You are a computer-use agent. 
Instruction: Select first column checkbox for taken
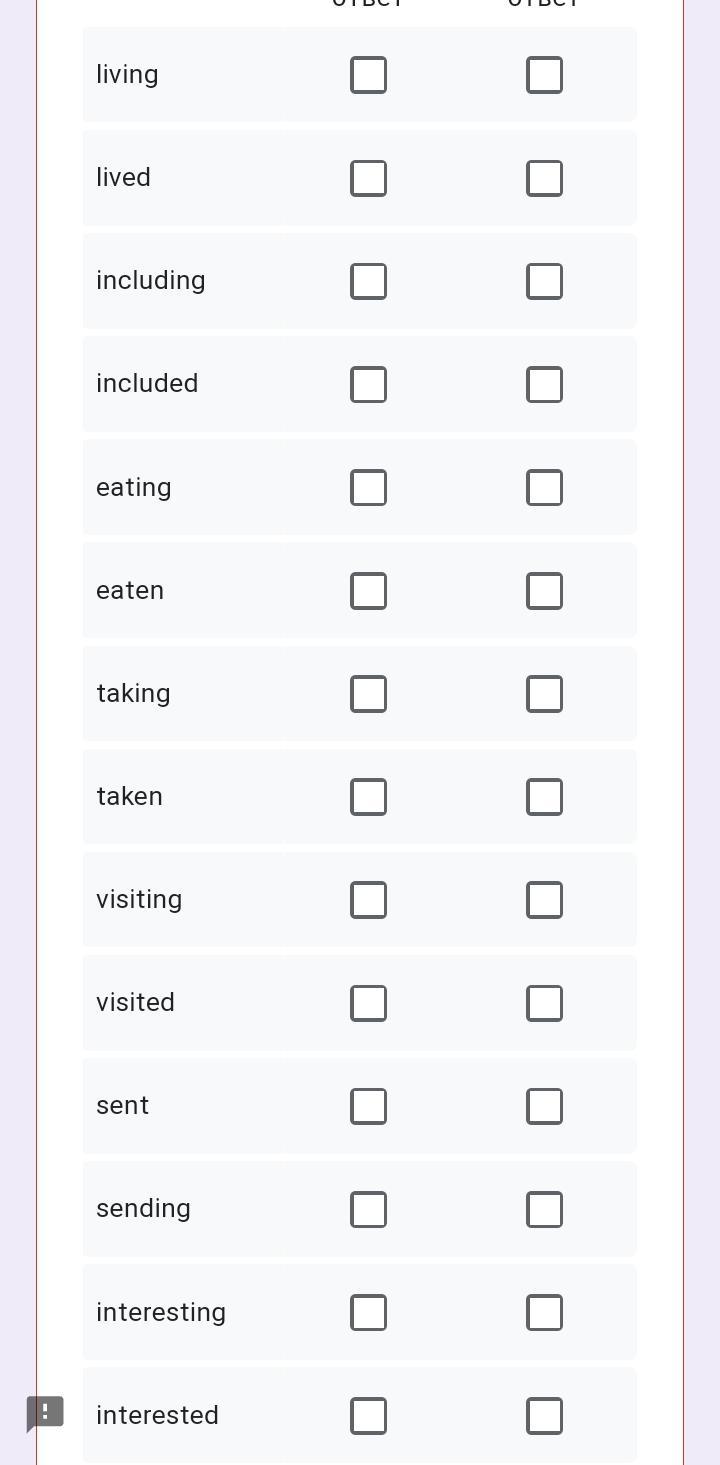click(x=368, y=797)
